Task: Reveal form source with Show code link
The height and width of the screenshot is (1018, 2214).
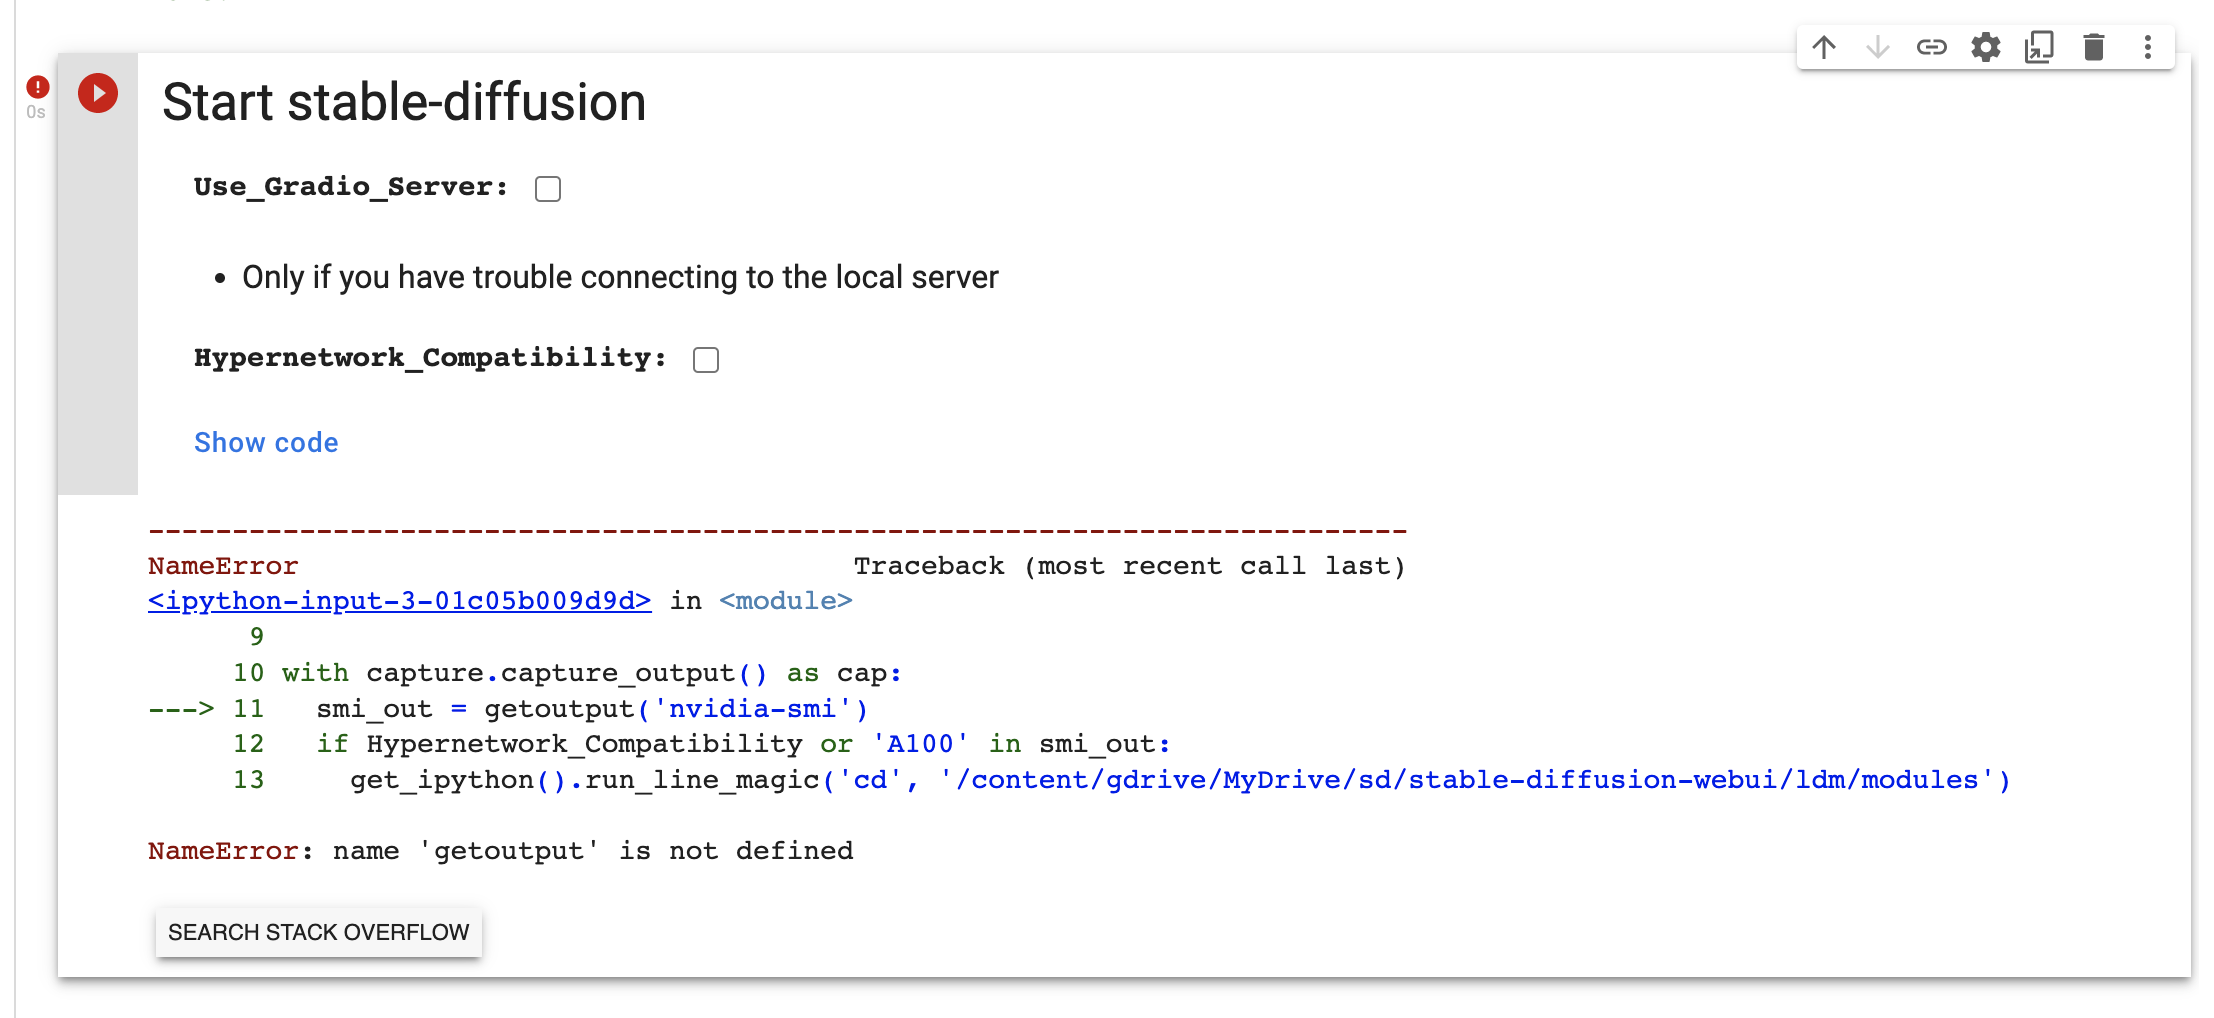Action: tap(266, 442)
